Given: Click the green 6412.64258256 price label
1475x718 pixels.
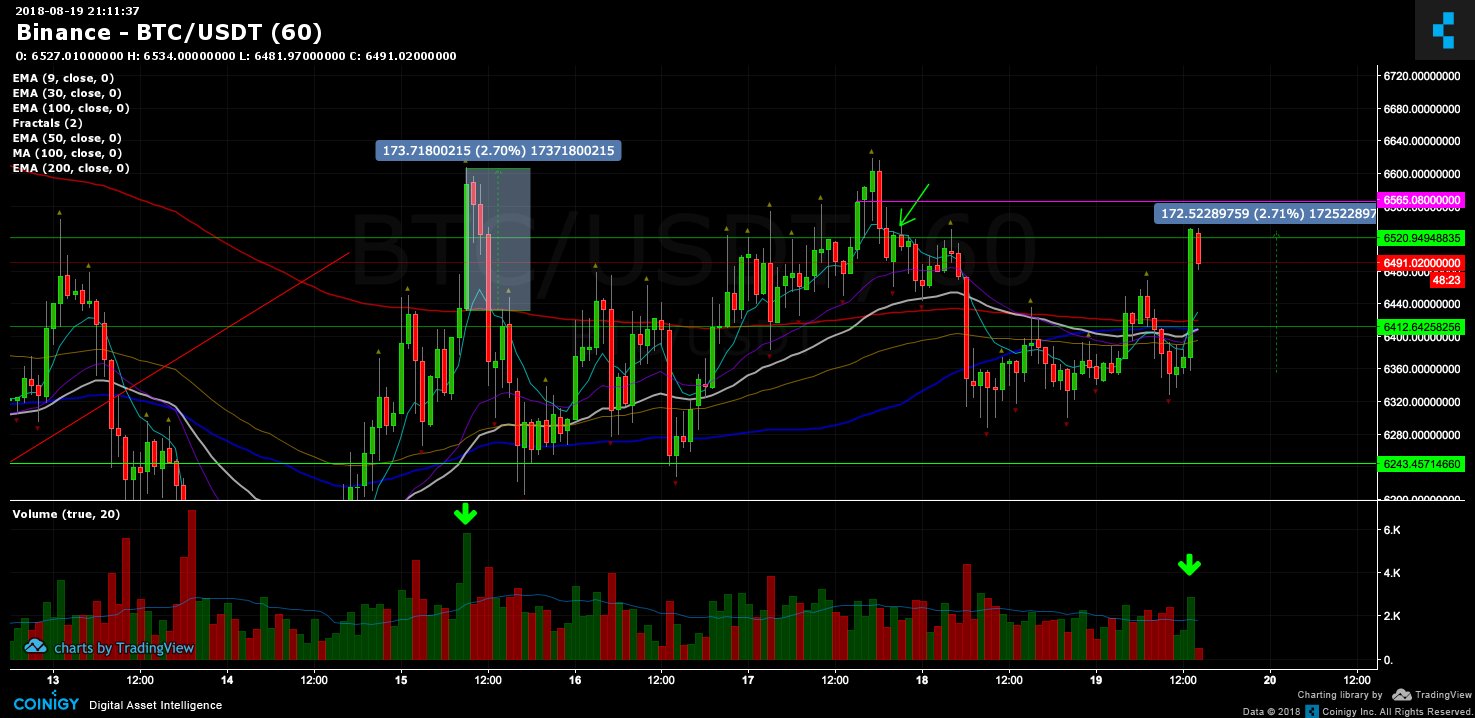Looking at the screenshot, I should 1421,327.
